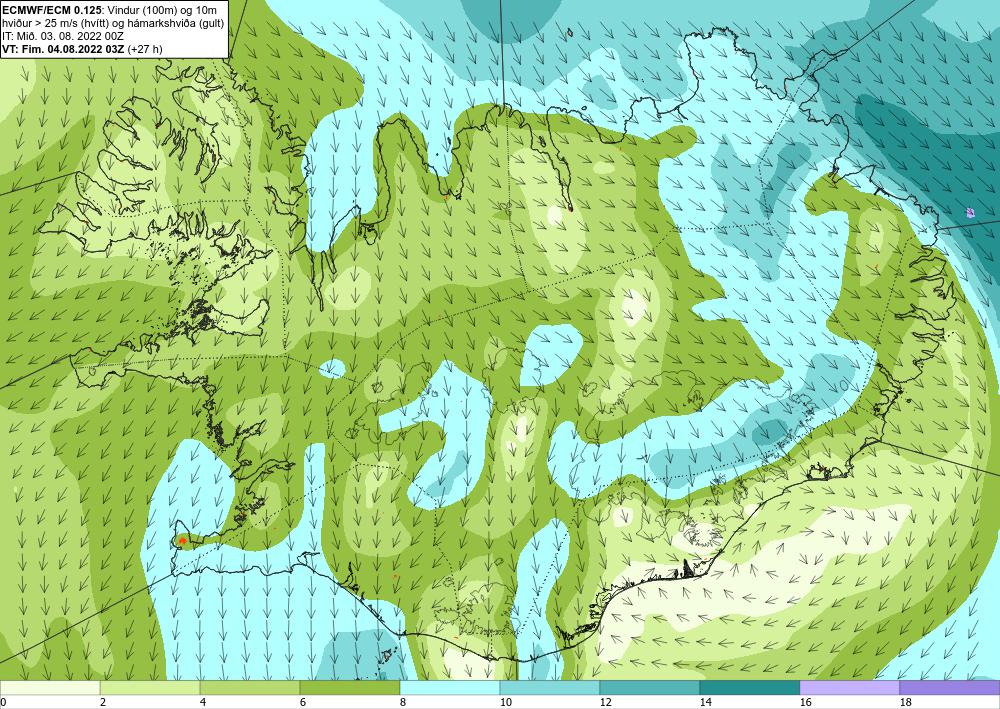Click the 4–6 m/s green legend swatch
The height and width of the screenshot is (709, 1000).
point(250,687)
